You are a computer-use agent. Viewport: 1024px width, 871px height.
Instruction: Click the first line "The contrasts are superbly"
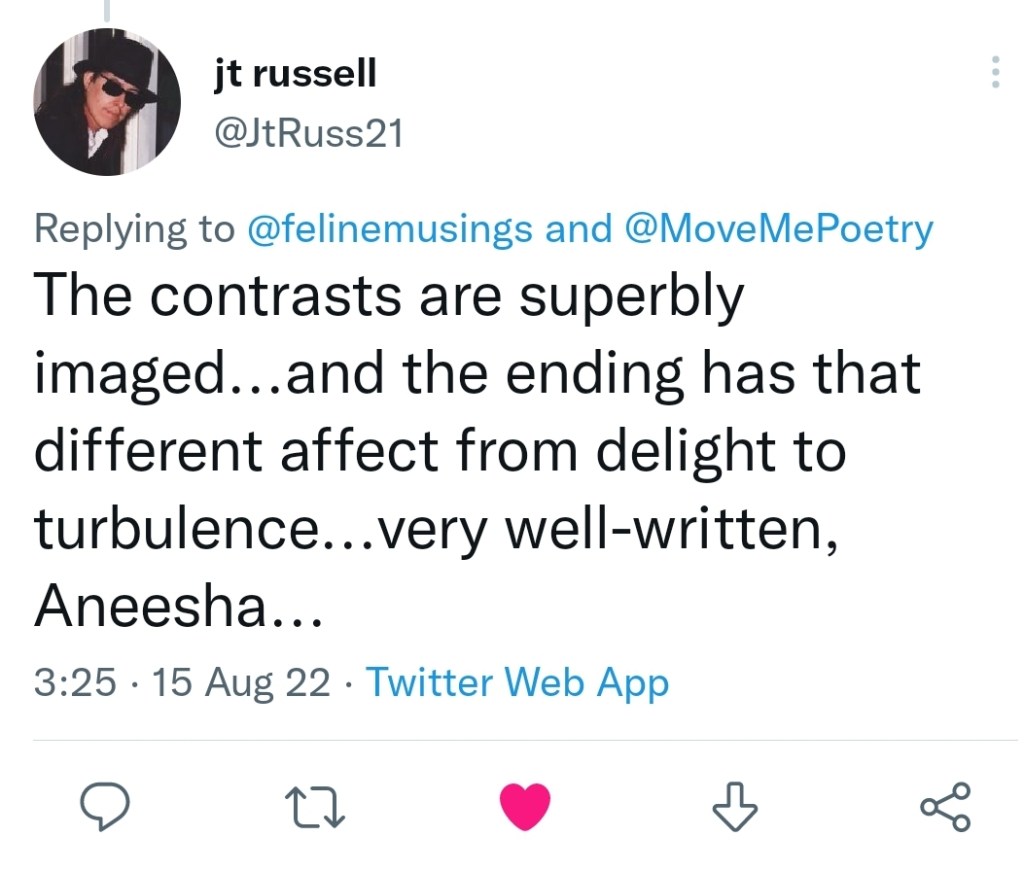(x=389, y=297)
